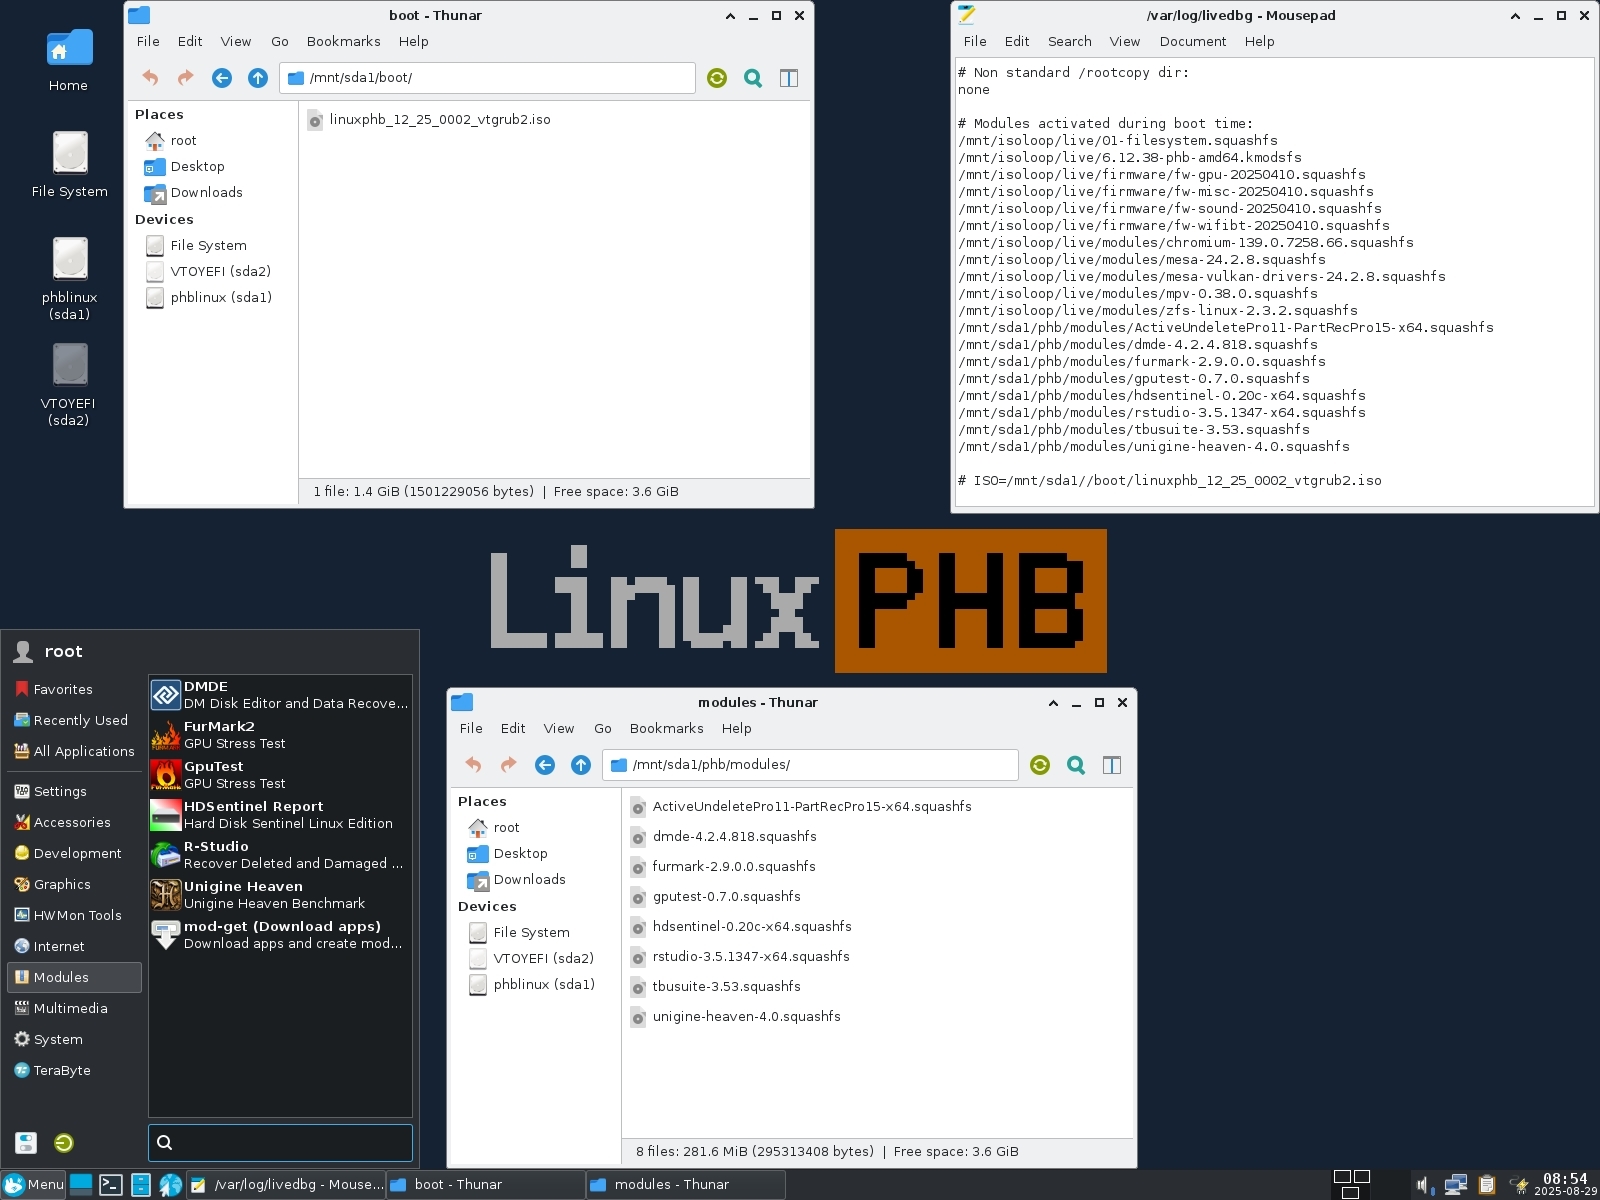Launch FurMark2 GPU stress test
This screenshot has width=1600, height=1200.
[x=280, y=735]
